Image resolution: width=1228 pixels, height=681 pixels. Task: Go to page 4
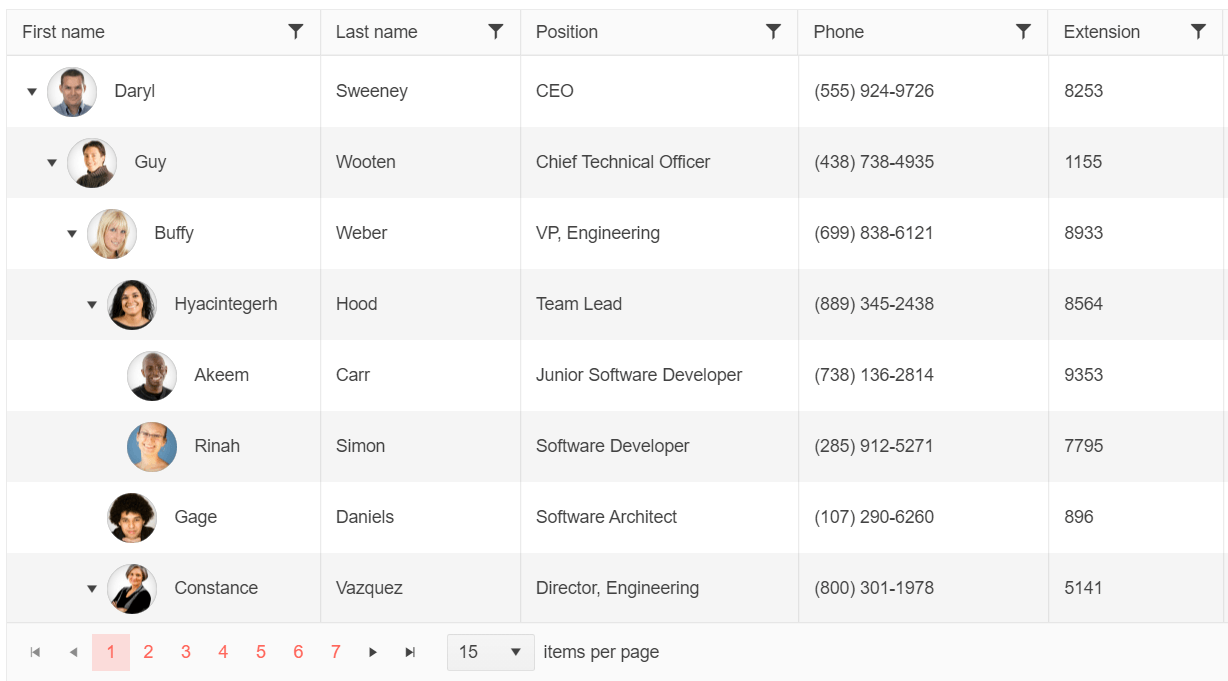click(x=223, y=651)
